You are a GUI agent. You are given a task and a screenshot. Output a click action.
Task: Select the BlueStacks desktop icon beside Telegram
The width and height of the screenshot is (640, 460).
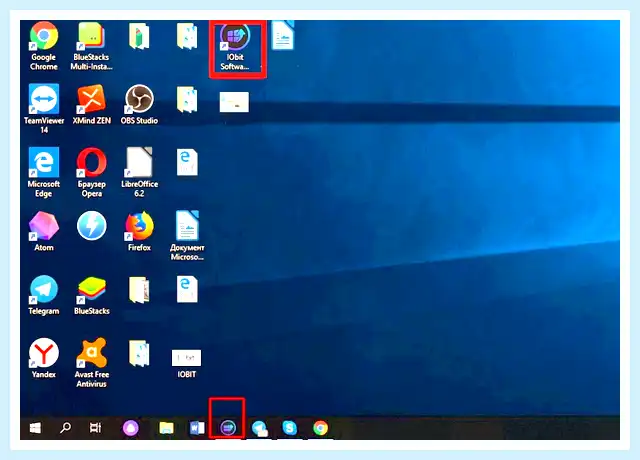point(91,295)
